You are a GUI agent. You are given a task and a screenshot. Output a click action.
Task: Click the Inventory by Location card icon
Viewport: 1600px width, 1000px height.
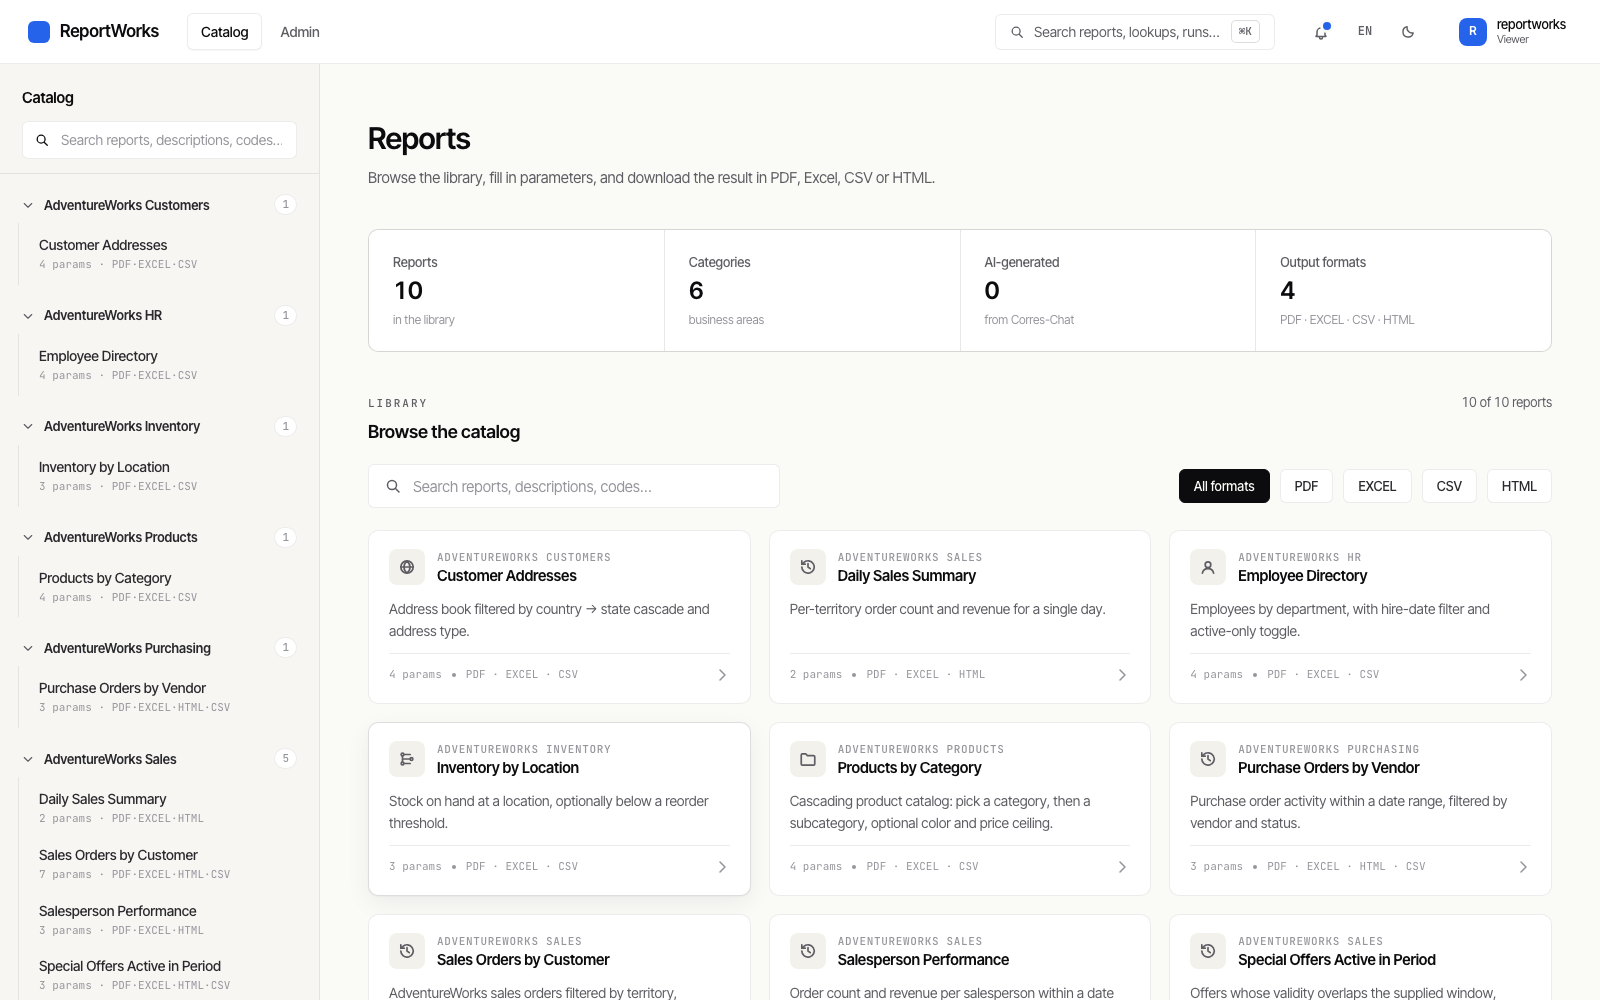coord(407,759)
